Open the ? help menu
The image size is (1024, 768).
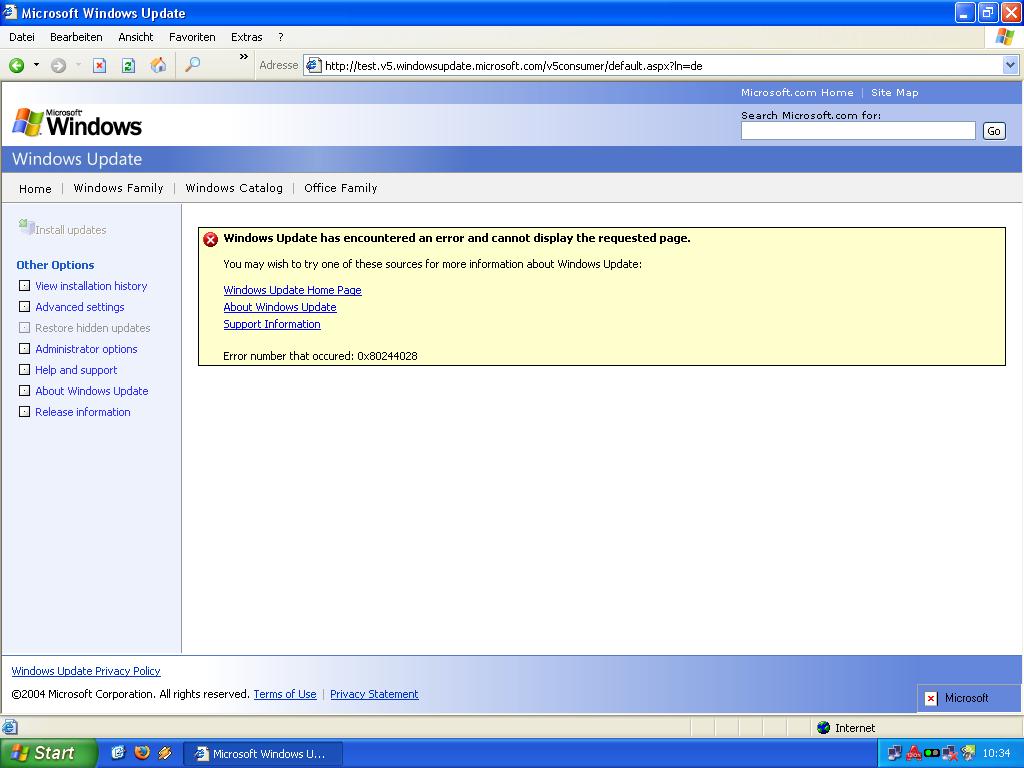point(281,37)
